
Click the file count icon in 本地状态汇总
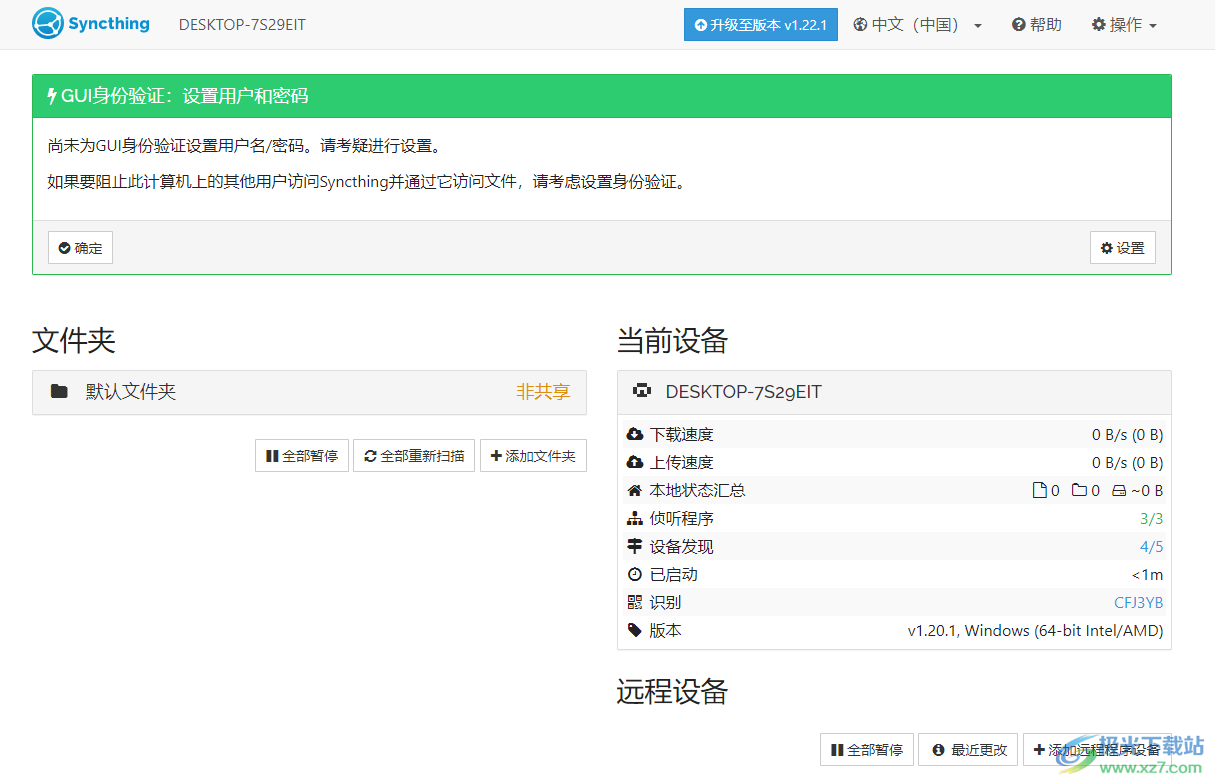point(1039,491)
